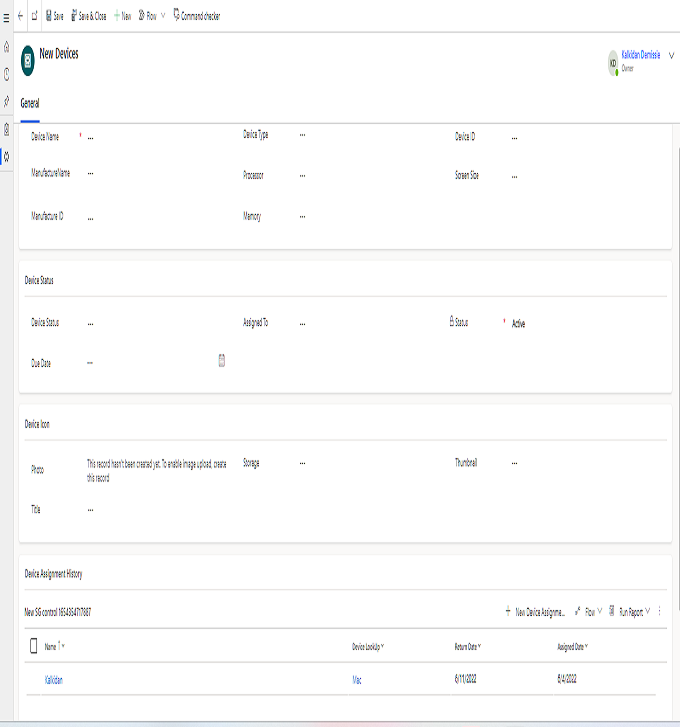Click the New Devices entity image
Image resolution: width=680 pixels, height=727 pixels.
point(28,61)
